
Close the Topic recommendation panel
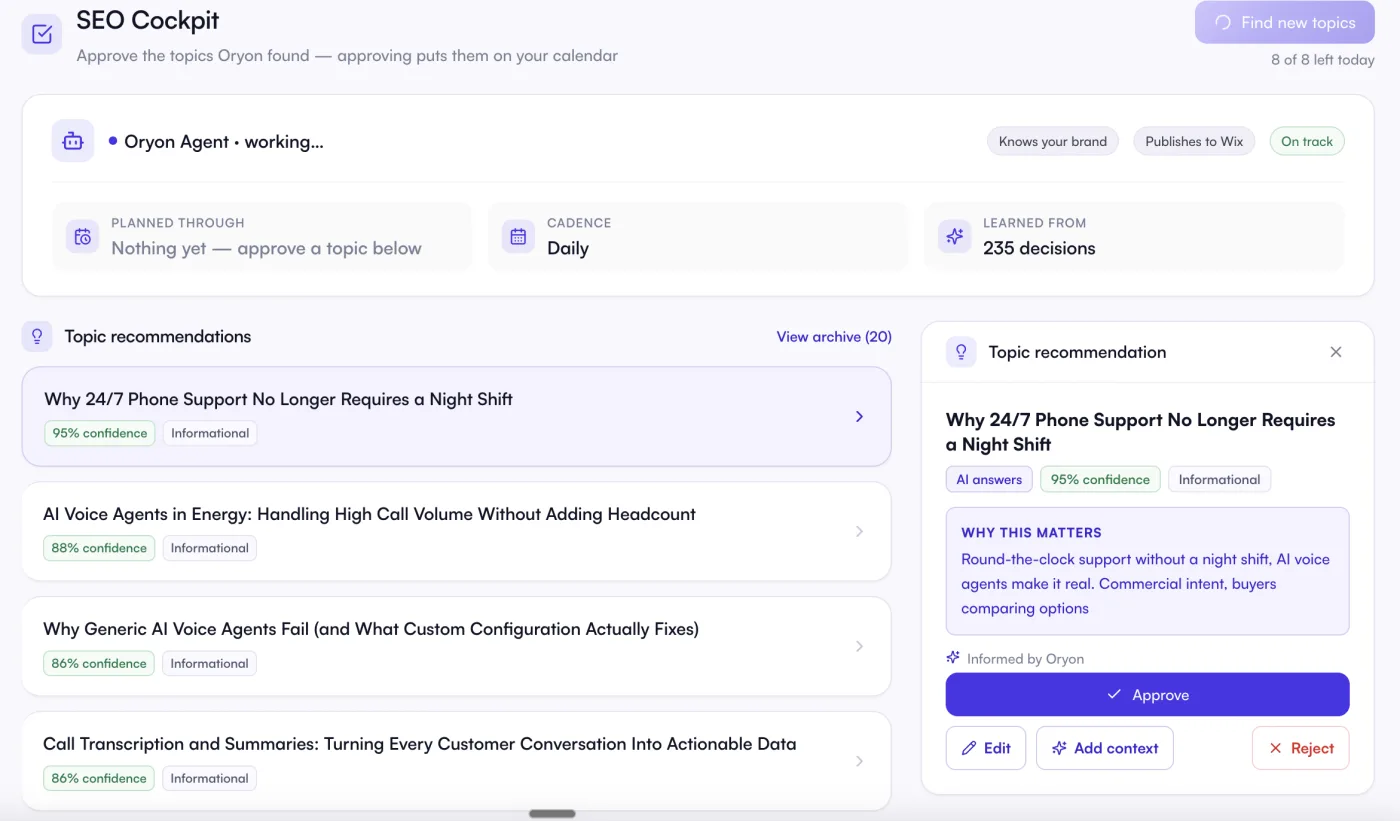pyautogui.click(x=1336, y=352)
